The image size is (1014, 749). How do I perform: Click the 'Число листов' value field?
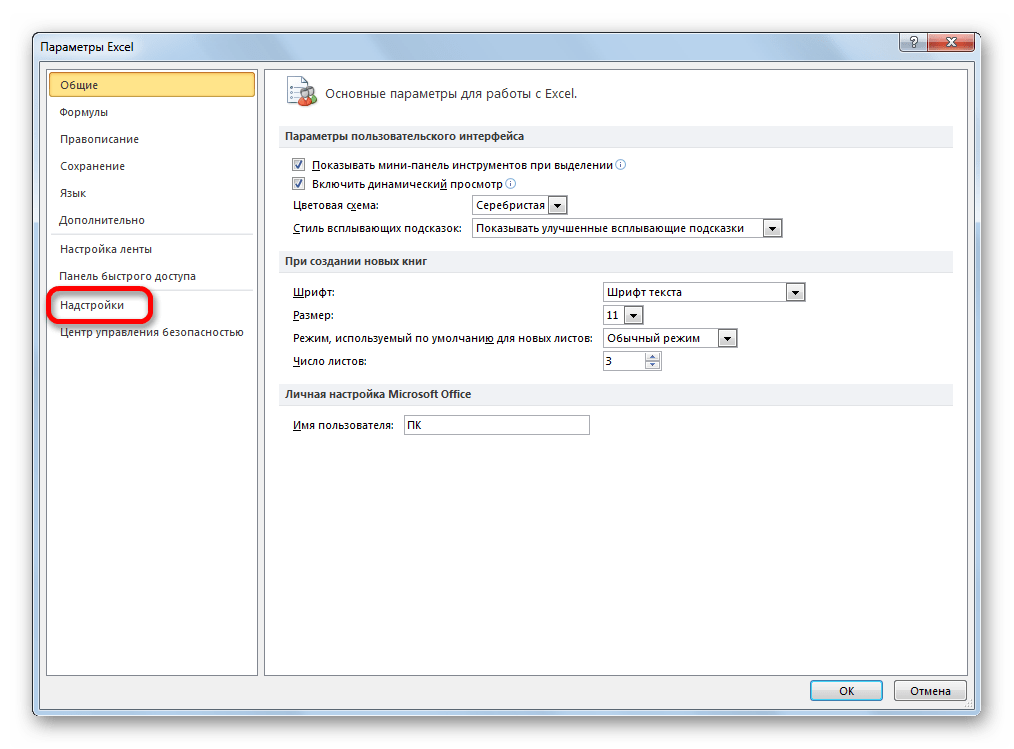[624, 361]
